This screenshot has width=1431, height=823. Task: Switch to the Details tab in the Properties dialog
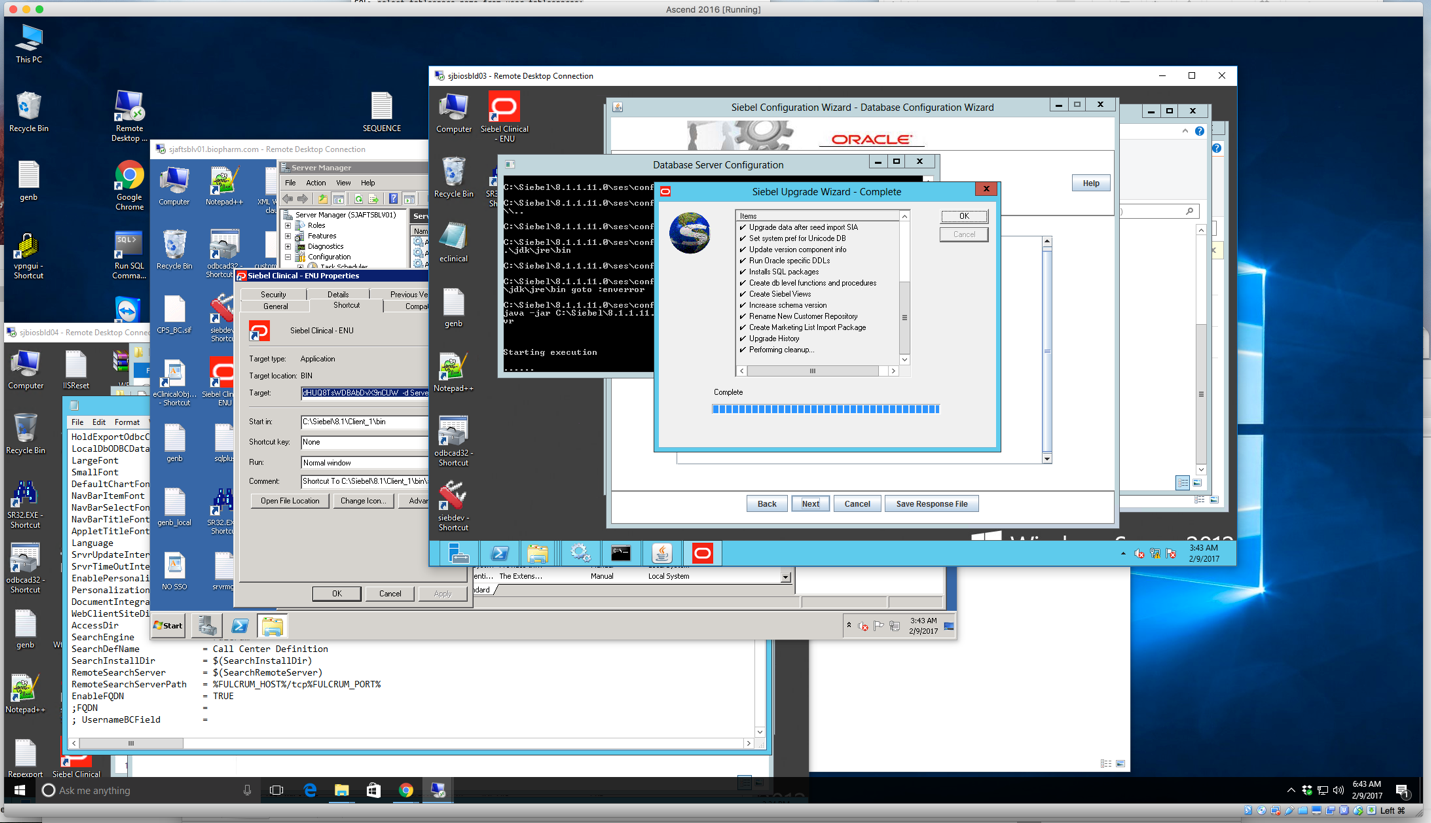coord(338,295)
